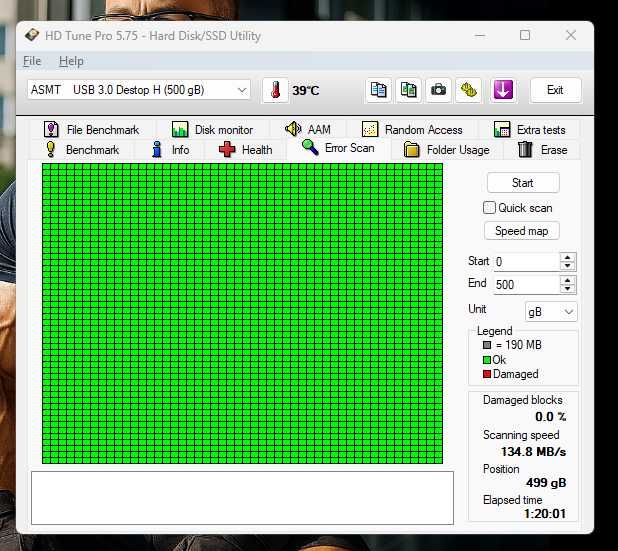Open the Unit gB dropdown
The image size is (618, 551).
[551, 312]
